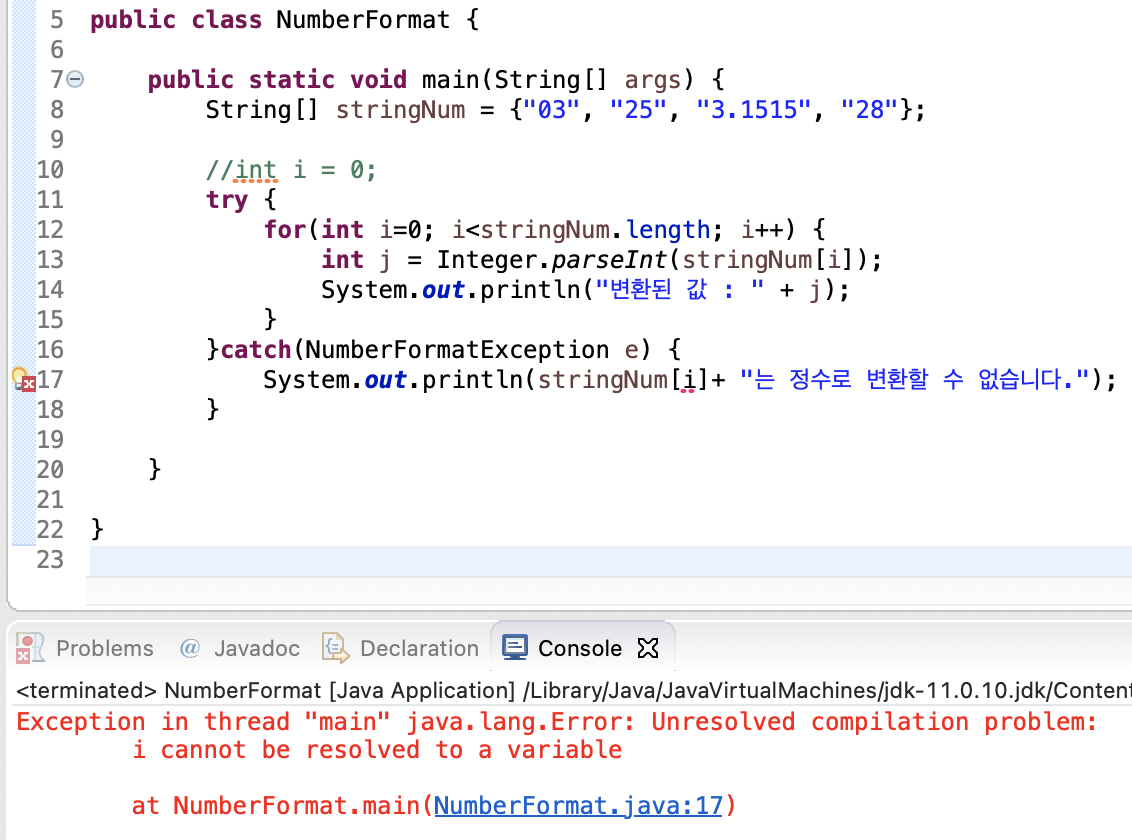Click the Declaration tab icon
Viewport: 1132px width, 840px height.
tap(336, 648)
